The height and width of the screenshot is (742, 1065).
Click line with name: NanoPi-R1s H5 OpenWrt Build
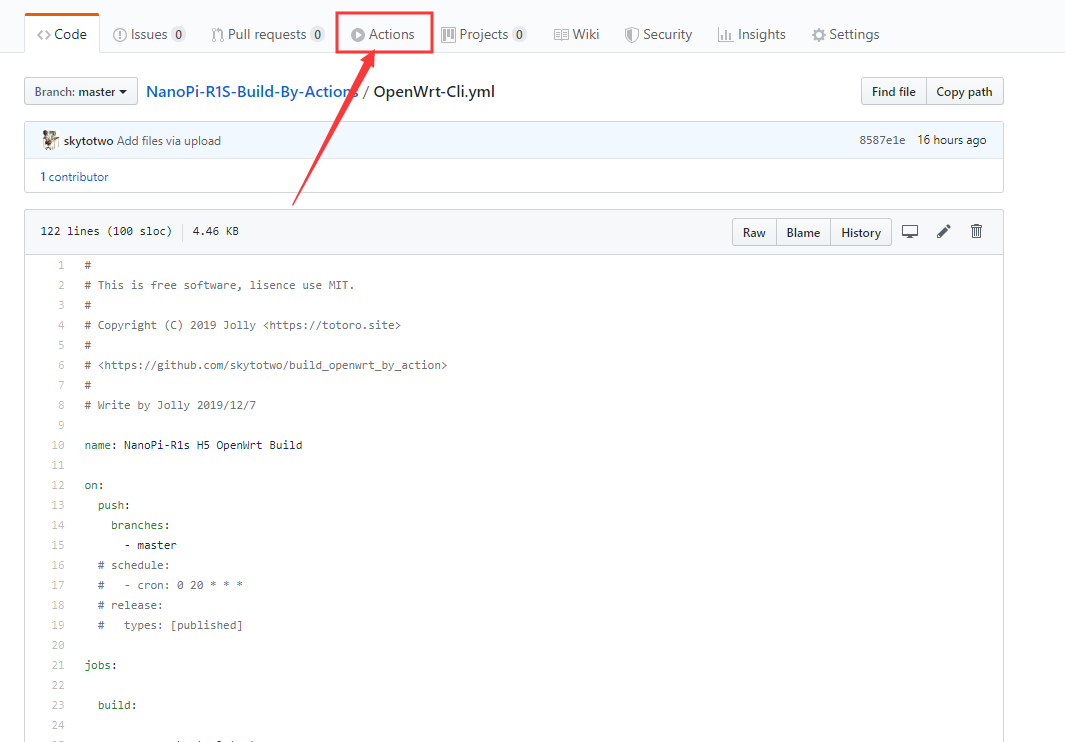(x=194, y=445)
